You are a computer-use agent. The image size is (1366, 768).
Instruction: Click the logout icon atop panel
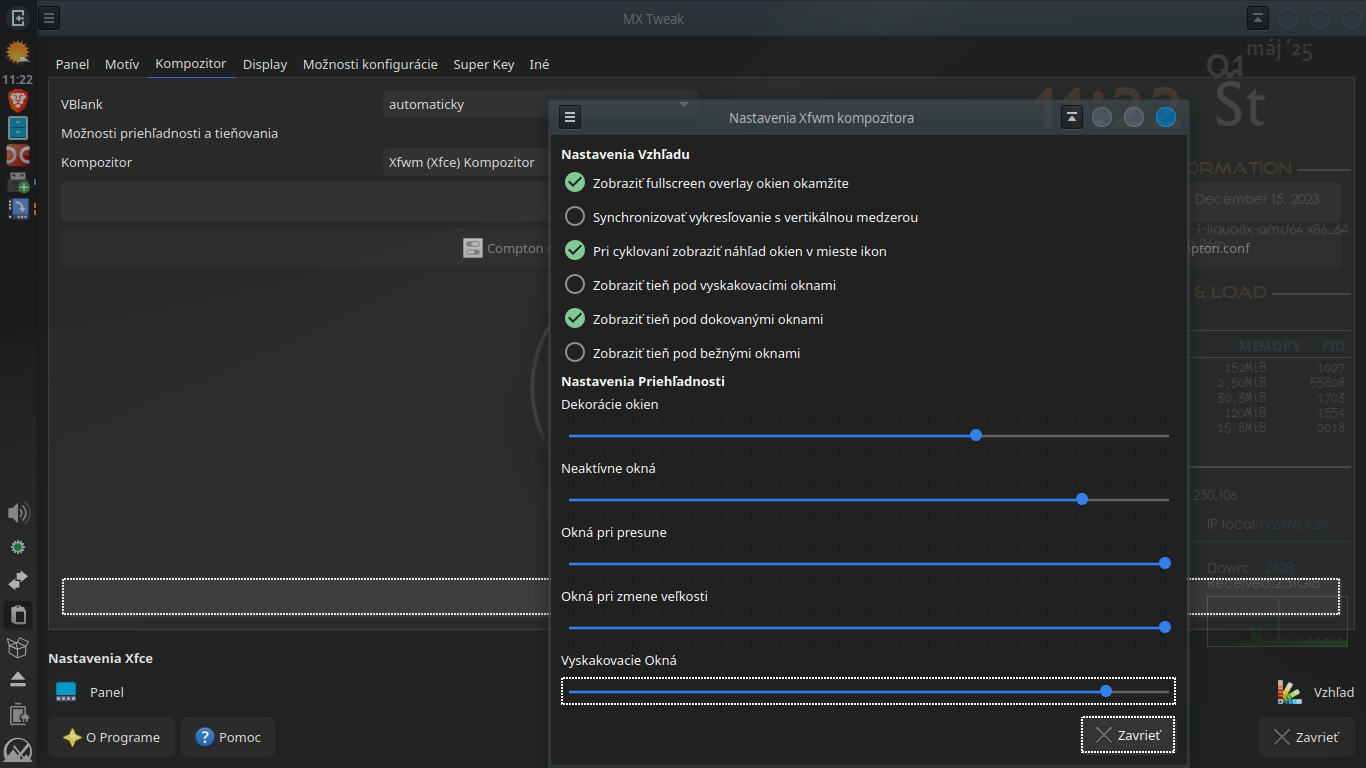[x=18, y=17]
